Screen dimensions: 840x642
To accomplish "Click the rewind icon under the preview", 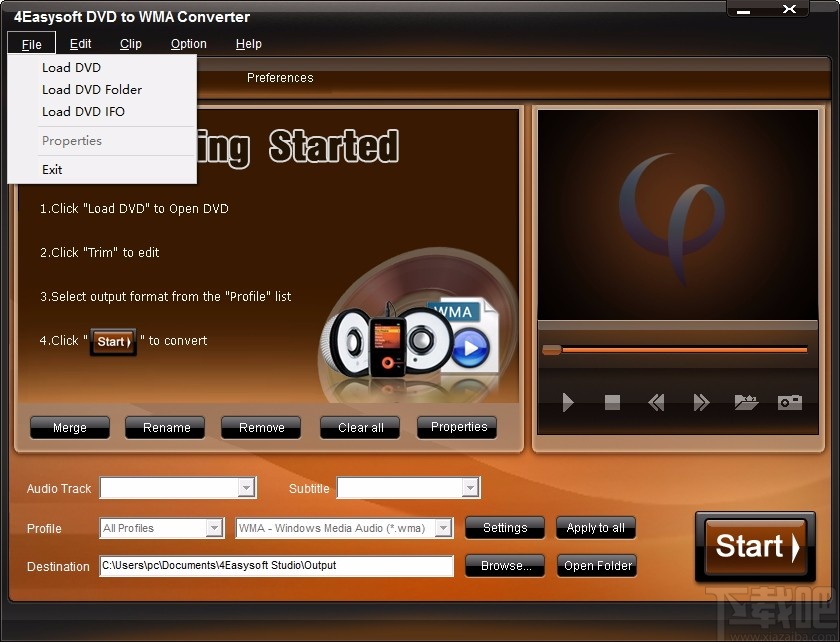I will pos(656,402).
